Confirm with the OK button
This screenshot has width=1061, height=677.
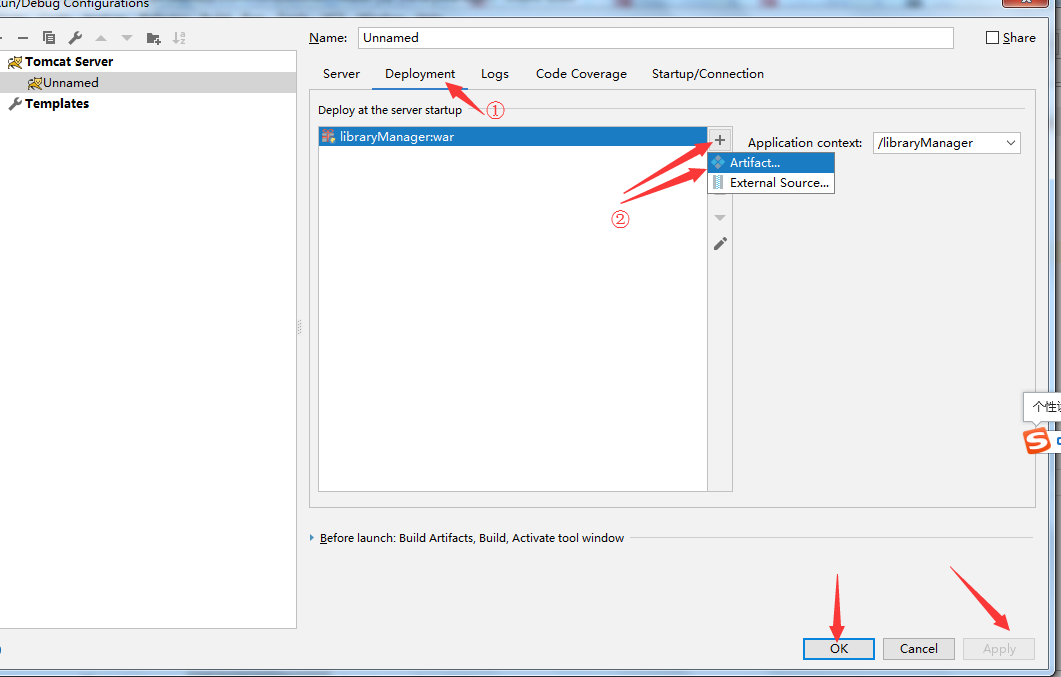839,649
